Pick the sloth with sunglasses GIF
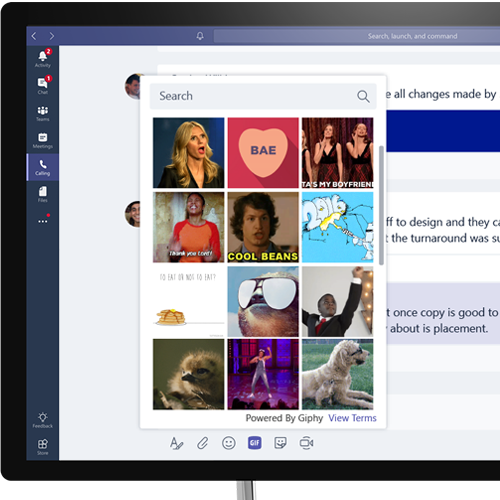Viewport: 500px width, 500px height. click(x=263, y=301)
